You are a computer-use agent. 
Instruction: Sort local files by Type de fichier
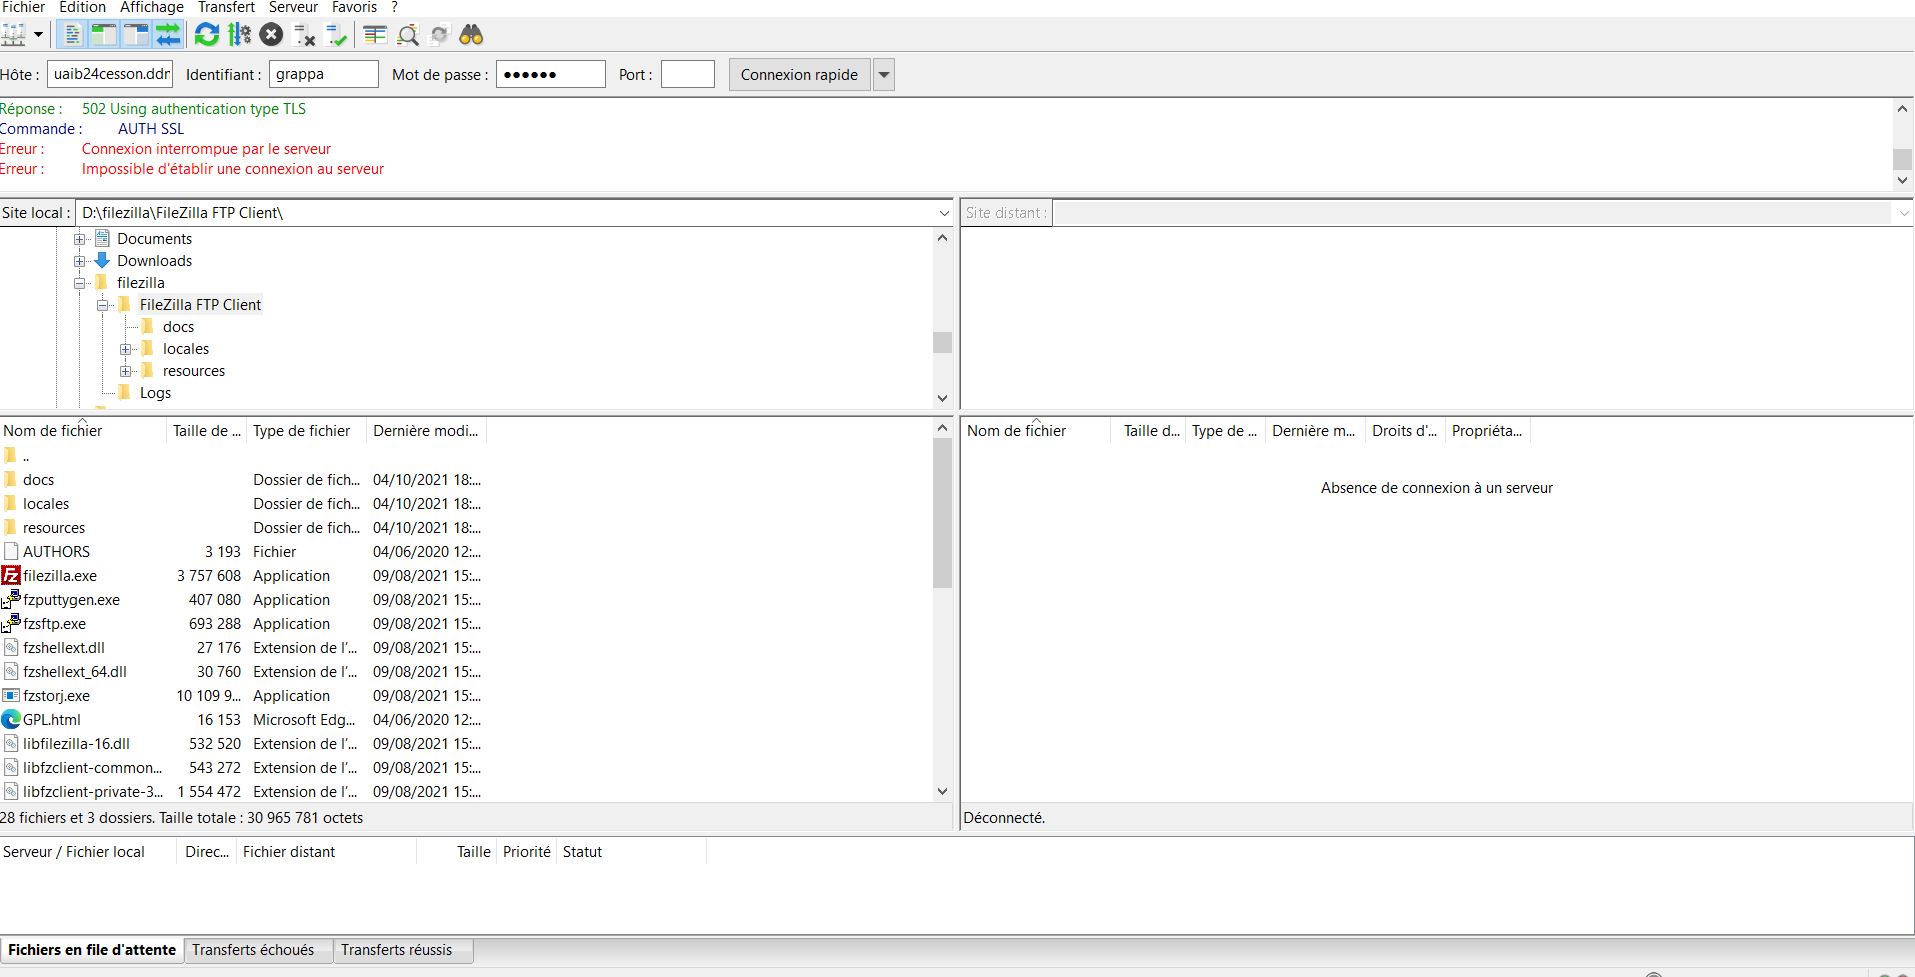pyautogui.click(x=302, y=431)
